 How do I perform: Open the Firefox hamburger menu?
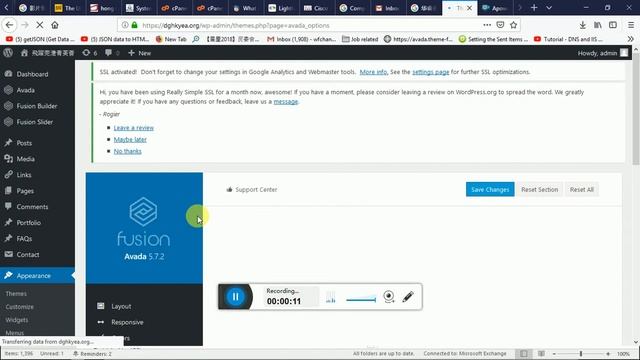tap(631, 25)
